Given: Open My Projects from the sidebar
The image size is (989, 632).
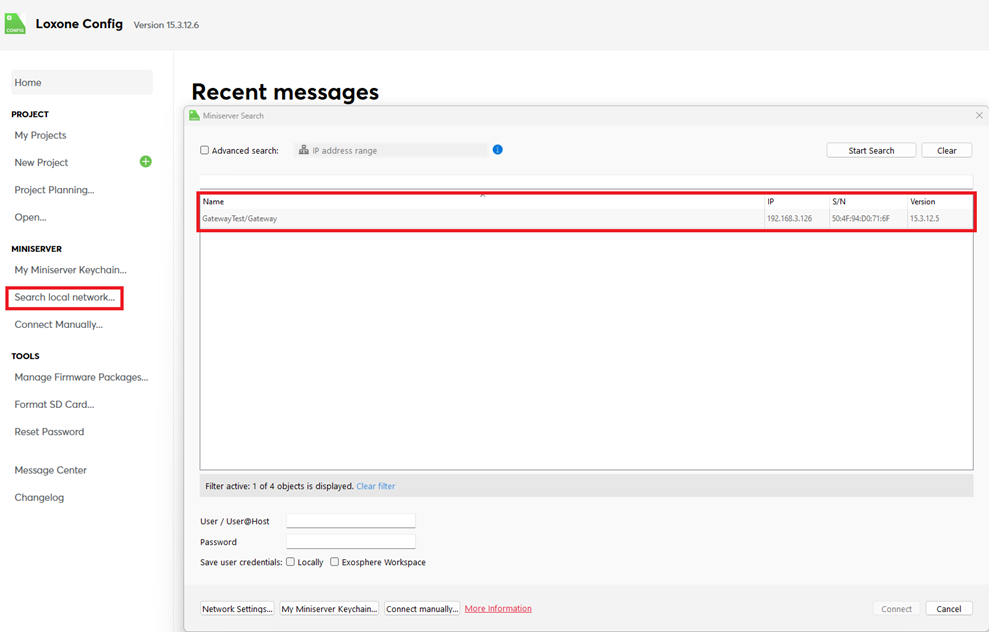Looking at the screenshot, I should point(40,135).
